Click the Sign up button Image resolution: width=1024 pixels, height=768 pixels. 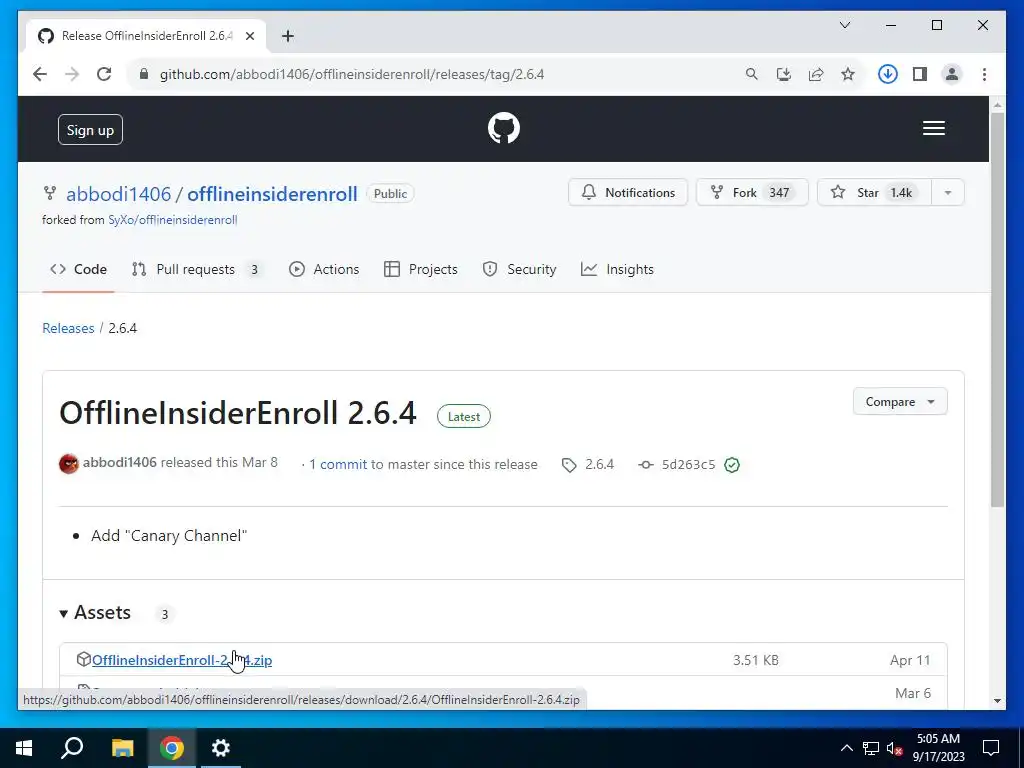coord(90,129)
